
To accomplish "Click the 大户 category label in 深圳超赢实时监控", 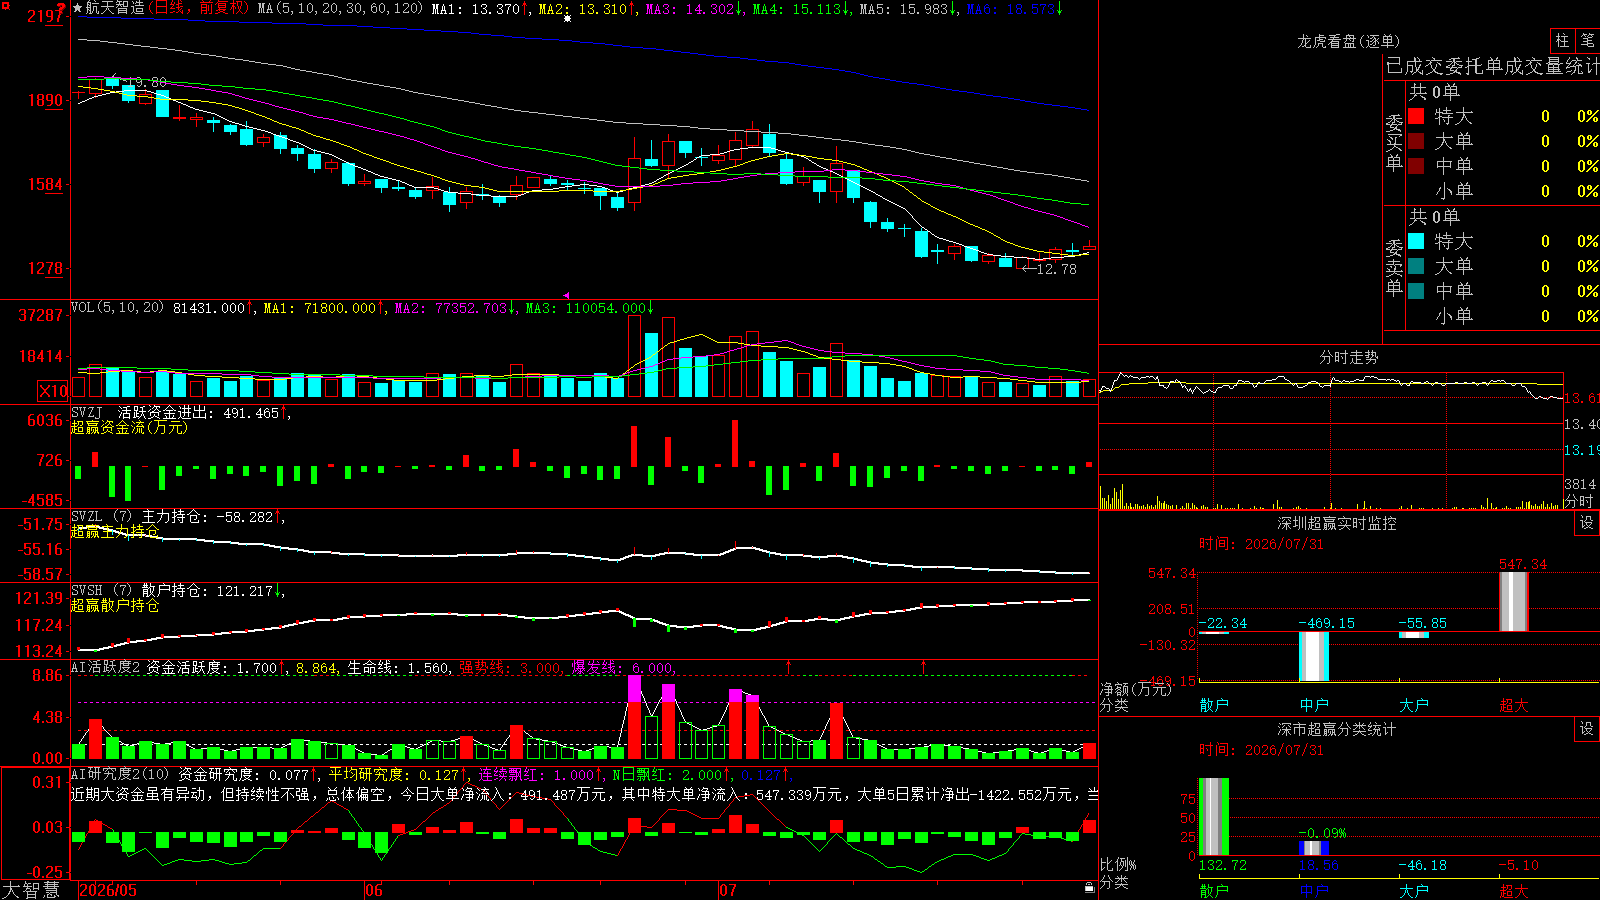I will [x=1414, y=705].
